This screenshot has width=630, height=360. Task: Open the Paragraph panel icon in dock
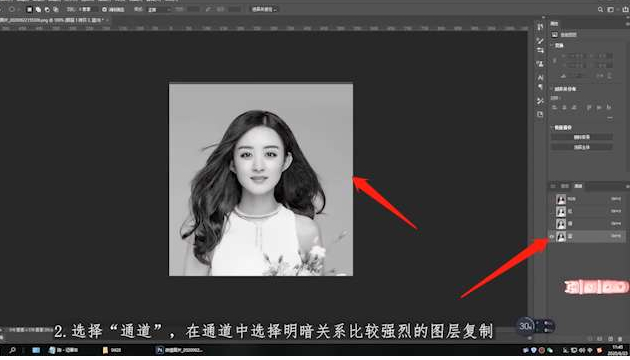[x=540, y=87]
